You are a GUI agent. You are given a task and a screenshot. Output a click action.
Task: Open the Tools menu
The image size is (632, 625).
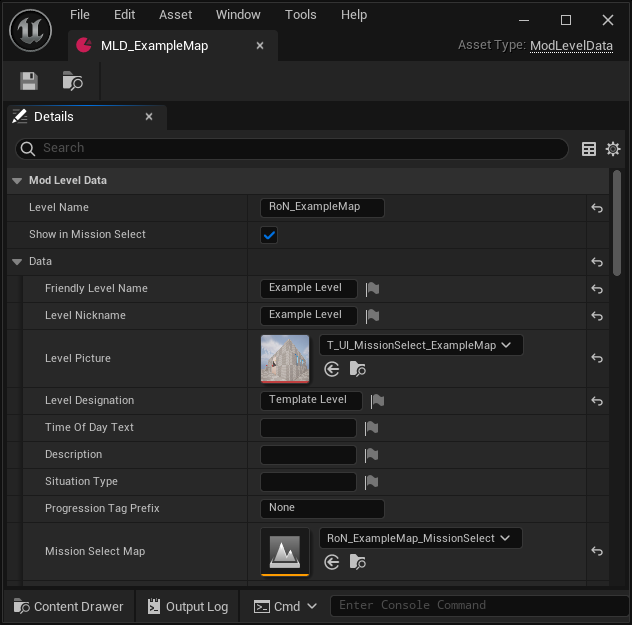pyautogui.click(x=300, y=15)
